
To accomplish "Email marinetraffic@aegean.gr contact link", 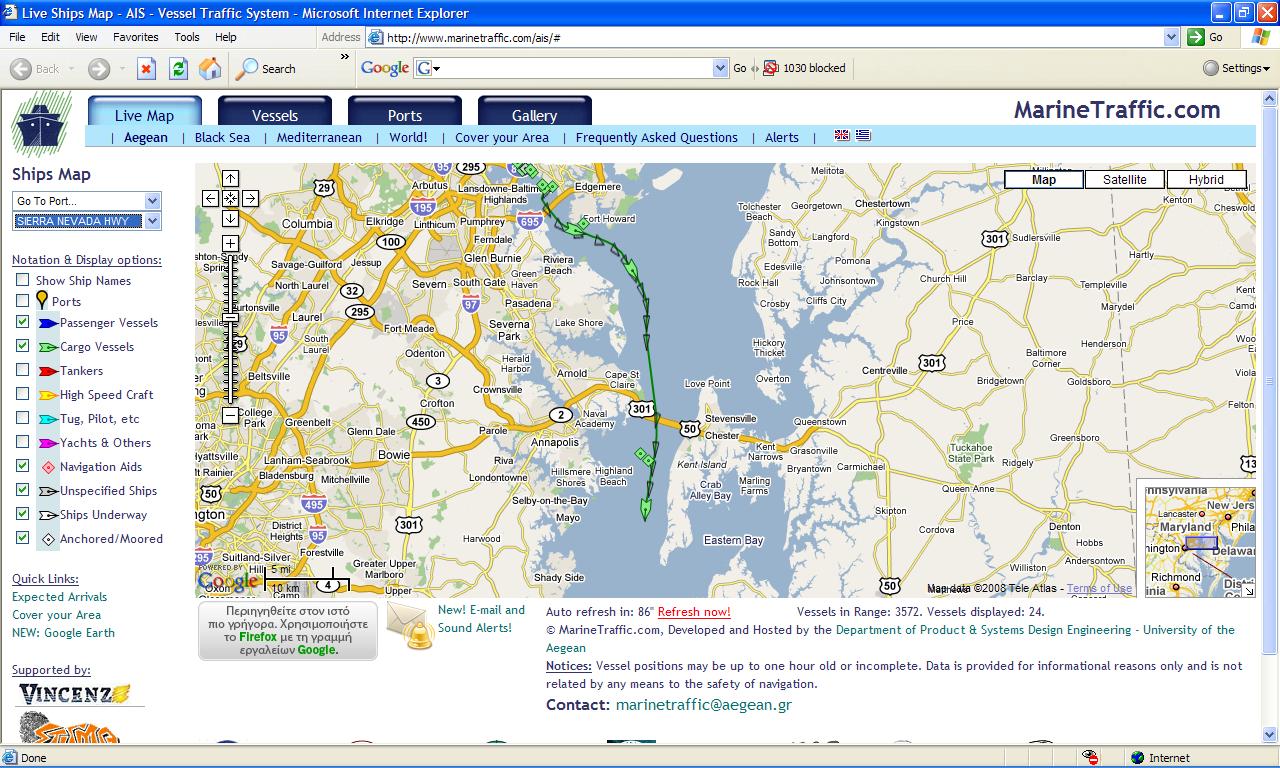I will (x=703, y=704).
